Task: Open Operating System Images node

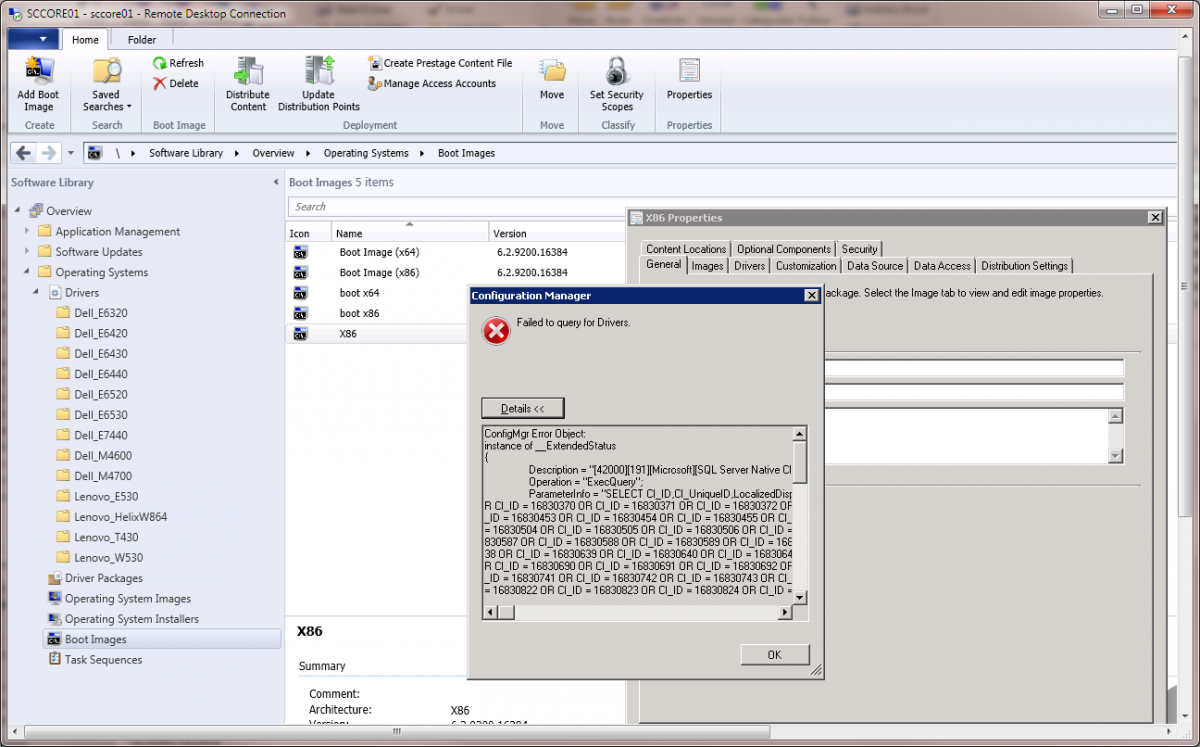Action: tap(120, 598)
